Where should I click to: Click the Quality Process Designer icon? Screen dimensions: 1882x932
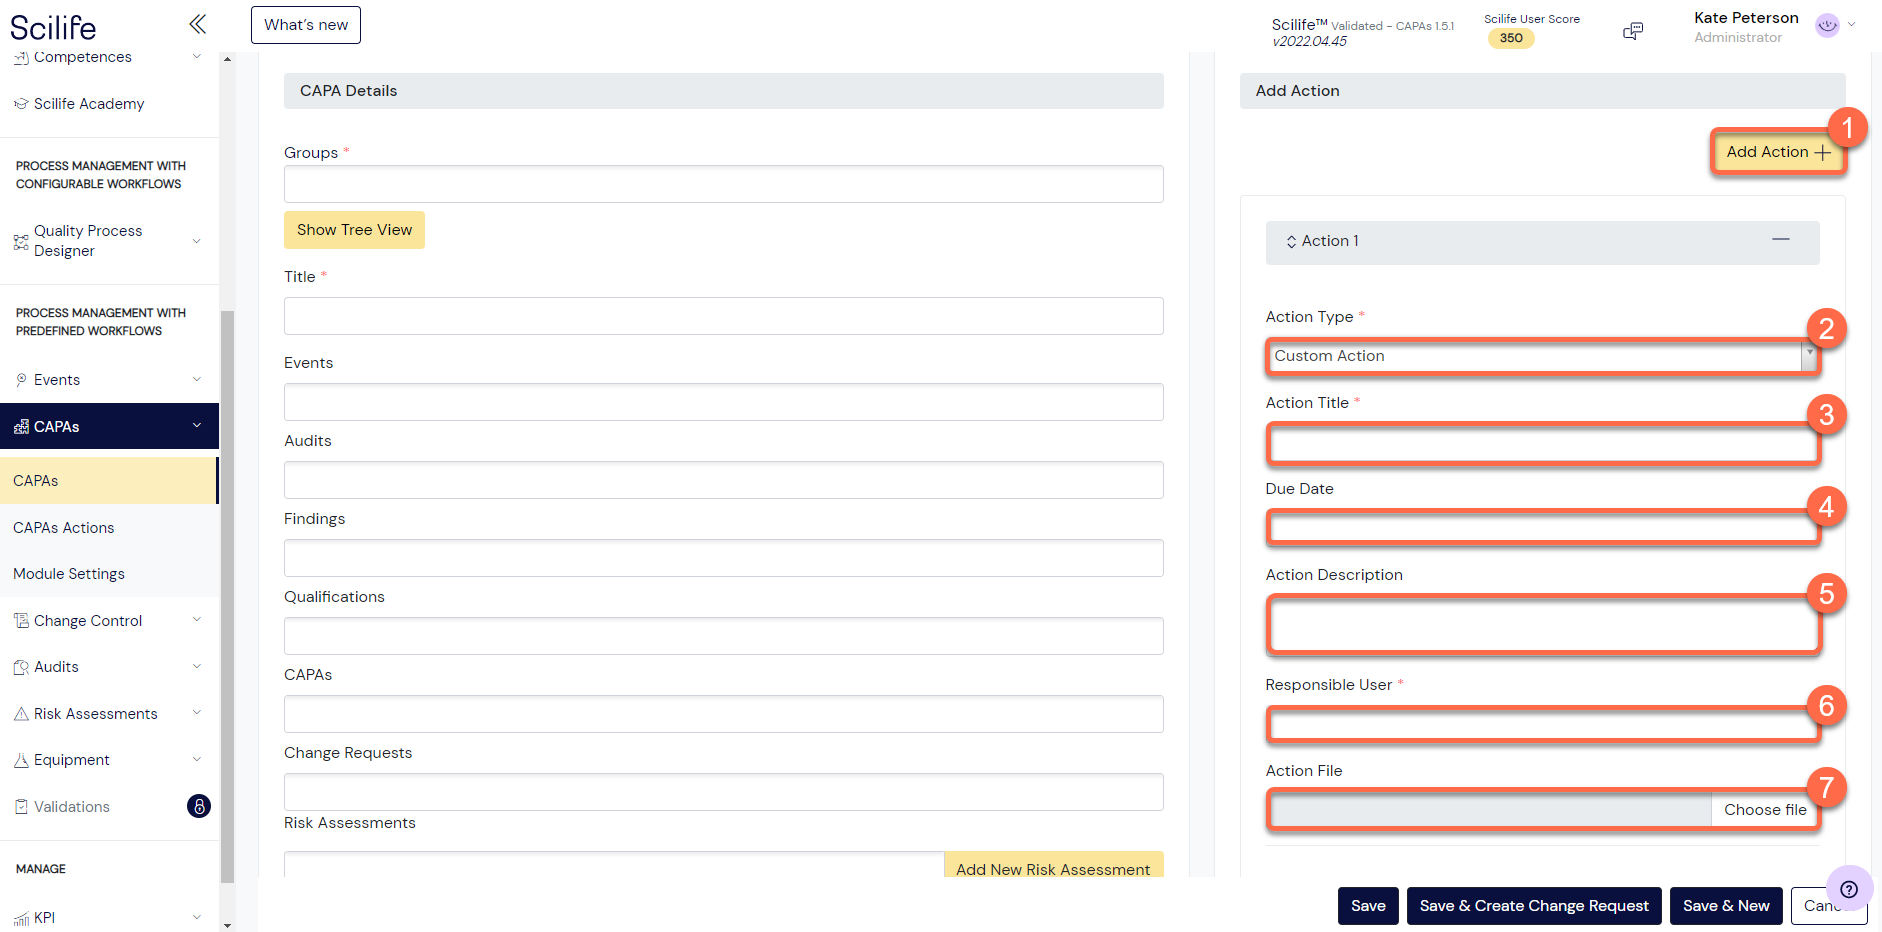21,241
